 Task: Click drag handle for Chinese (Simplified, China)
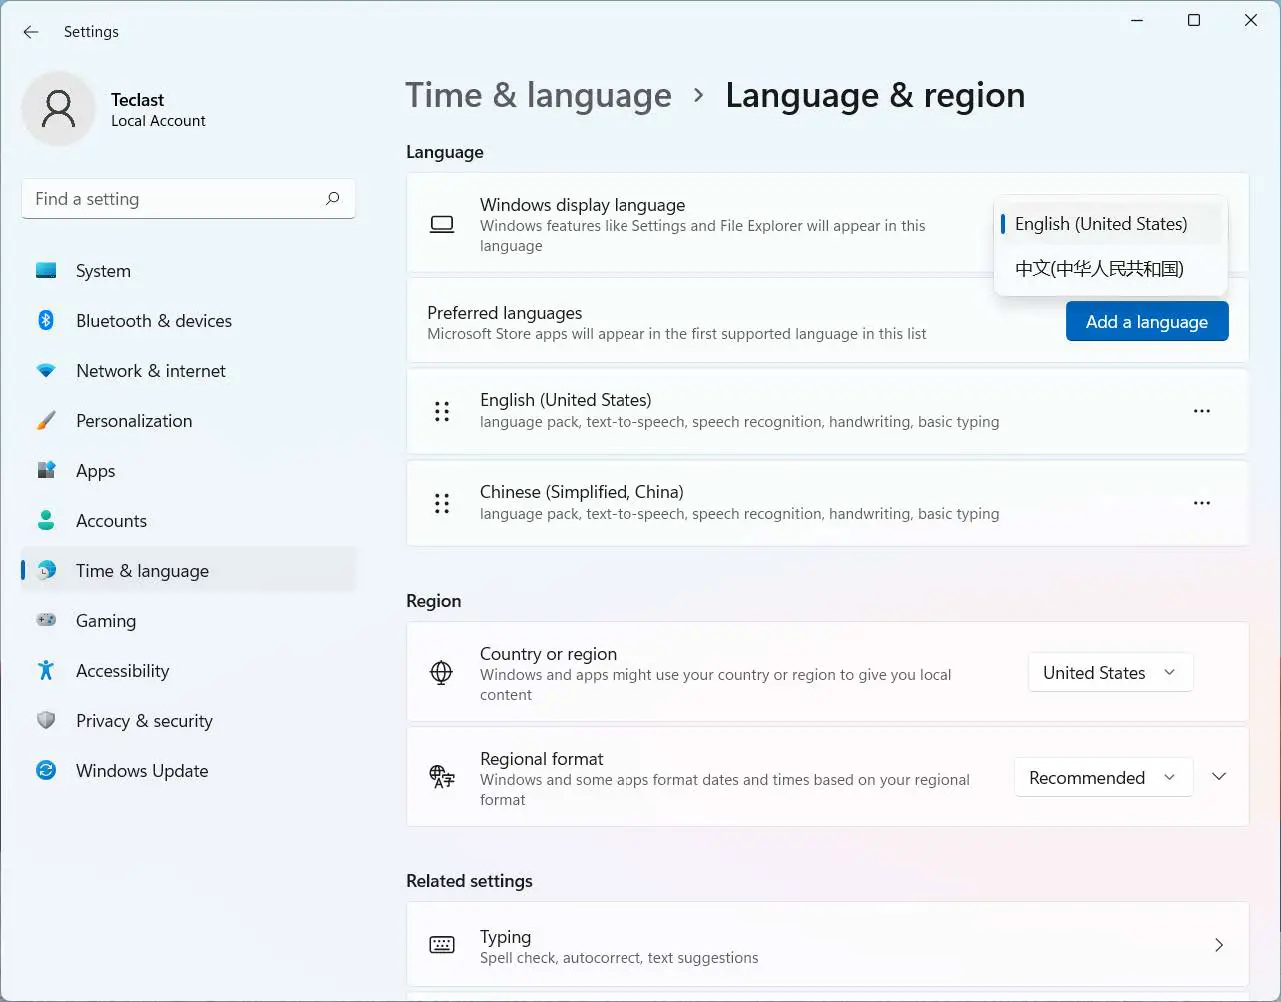(442, 503)
